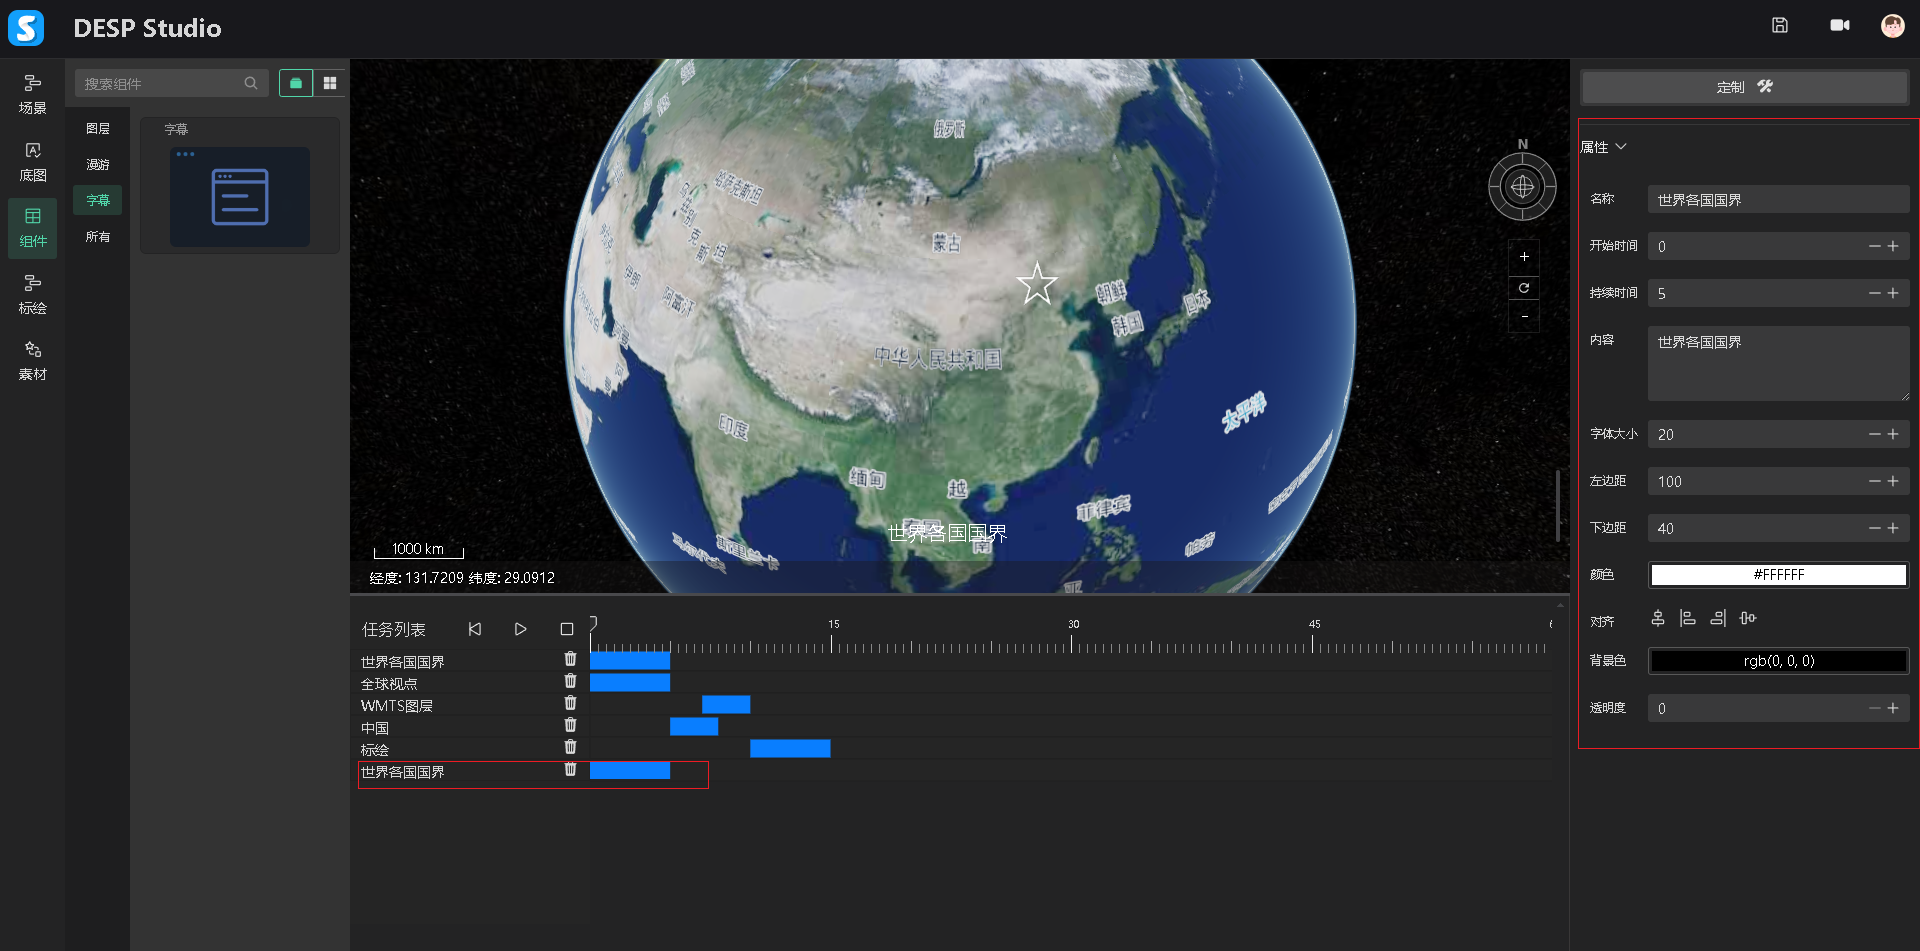Increase 字体大小 with the plus stepper

point(1893,434)
